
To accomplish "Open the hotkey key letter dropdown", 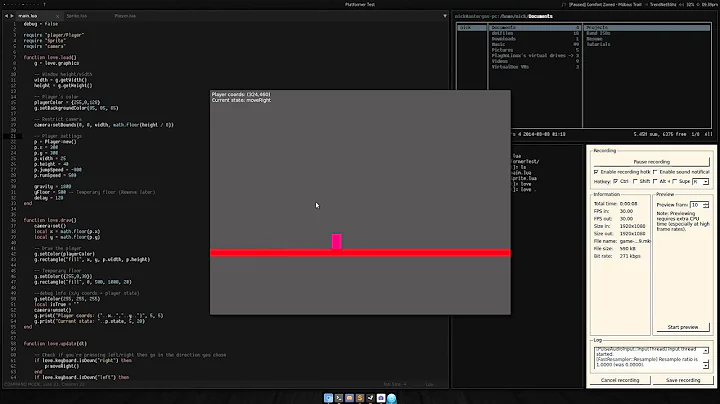I will click(701, 182).
